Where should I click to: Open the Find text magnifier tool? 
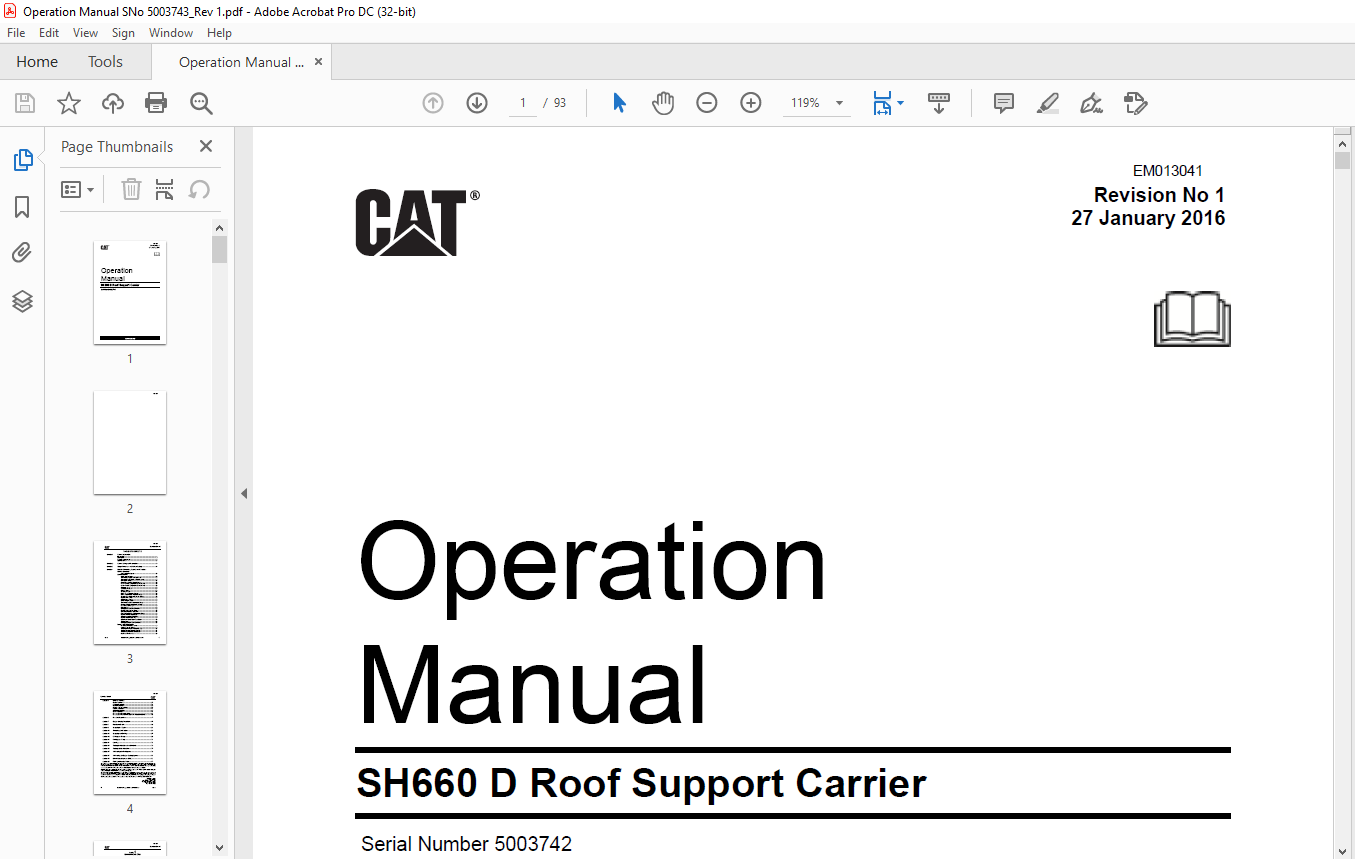coord(201,103)
